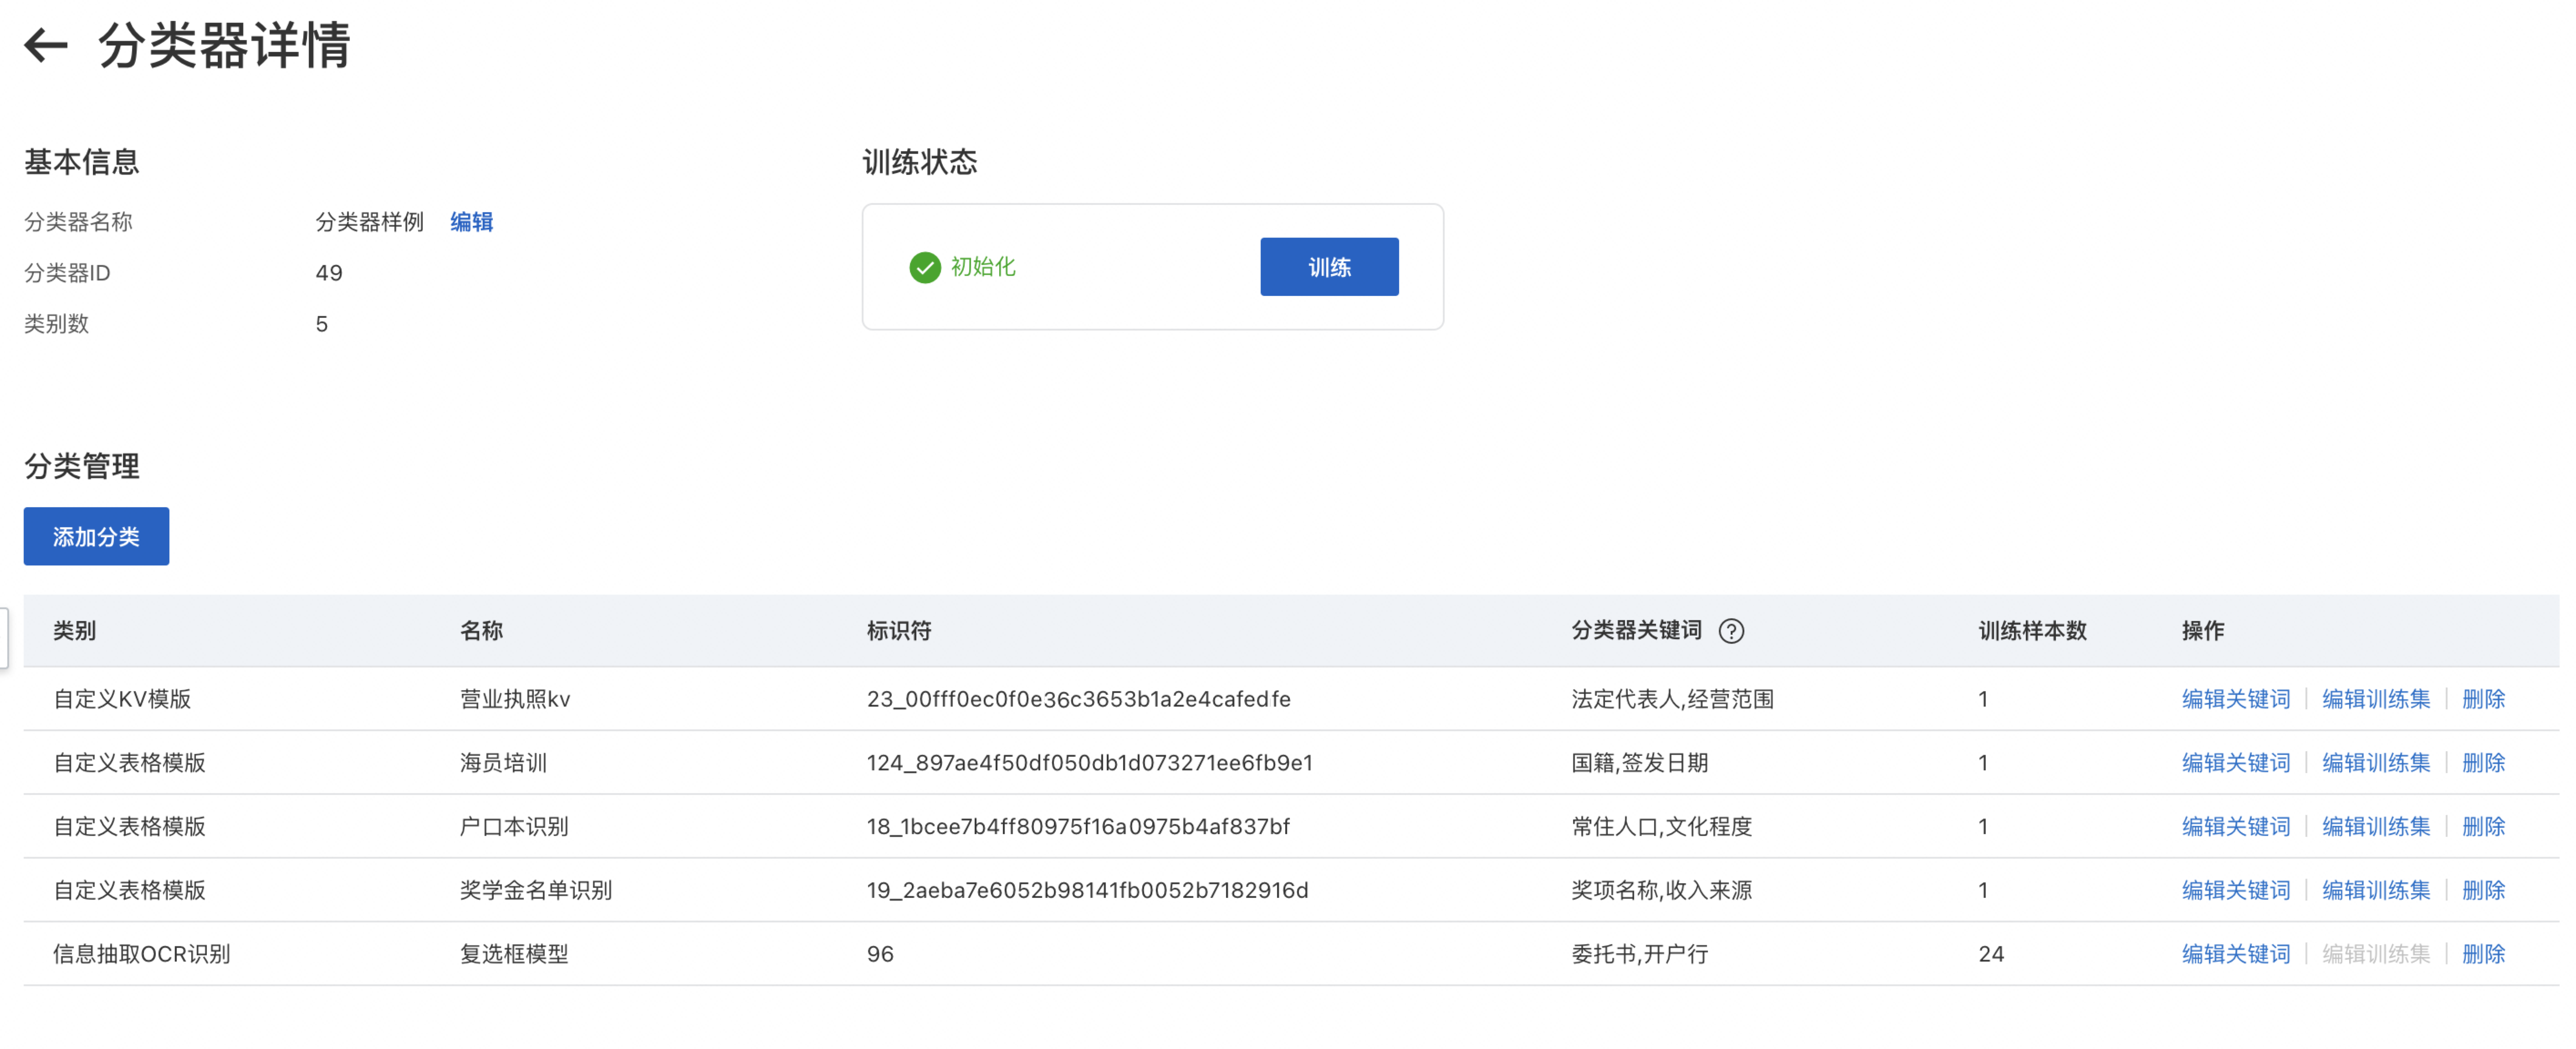
Task: Click the 基本信息 section heading
Action: tap(82, 162)
